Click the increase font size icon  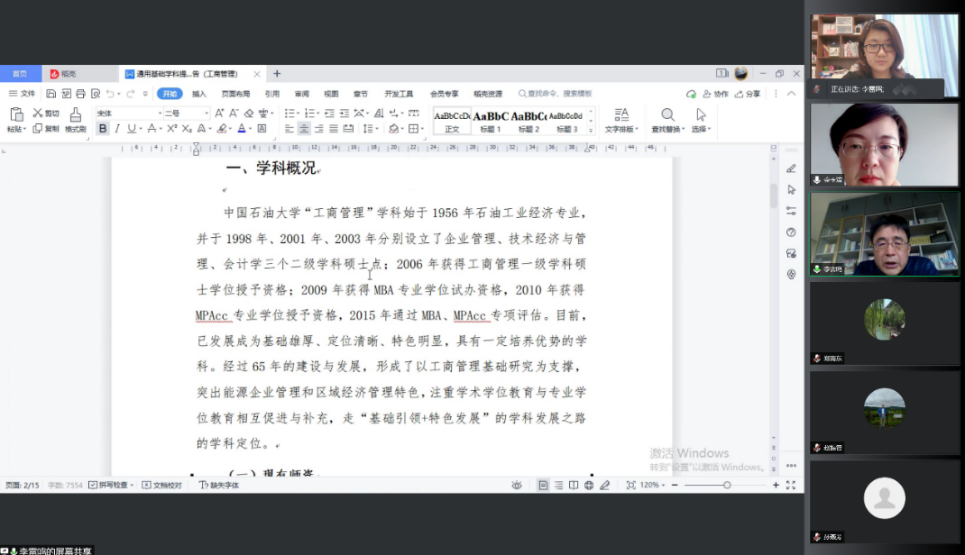point(220,113)
